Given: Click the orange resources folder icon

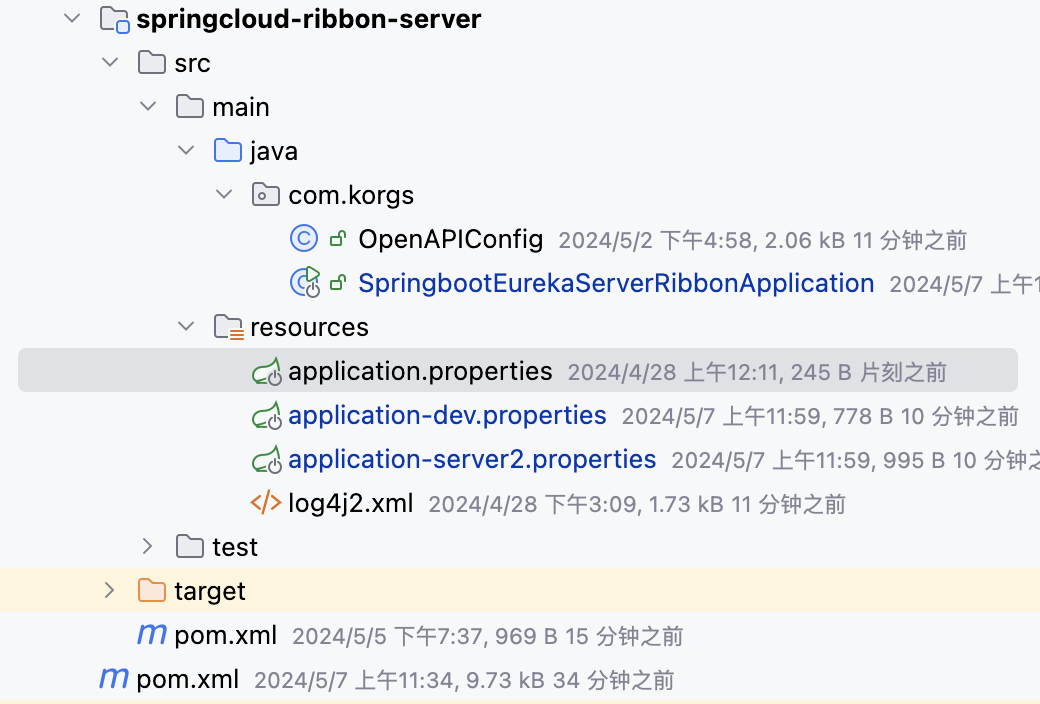Looking at the screenshot, I should pos(228,326).
